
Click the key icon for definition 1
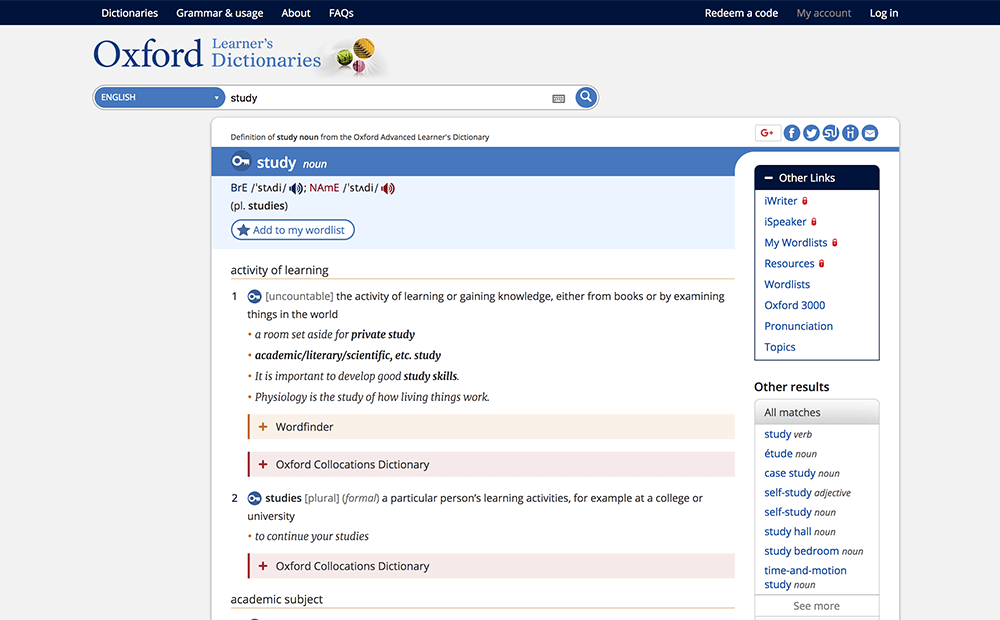click(254, 297)
